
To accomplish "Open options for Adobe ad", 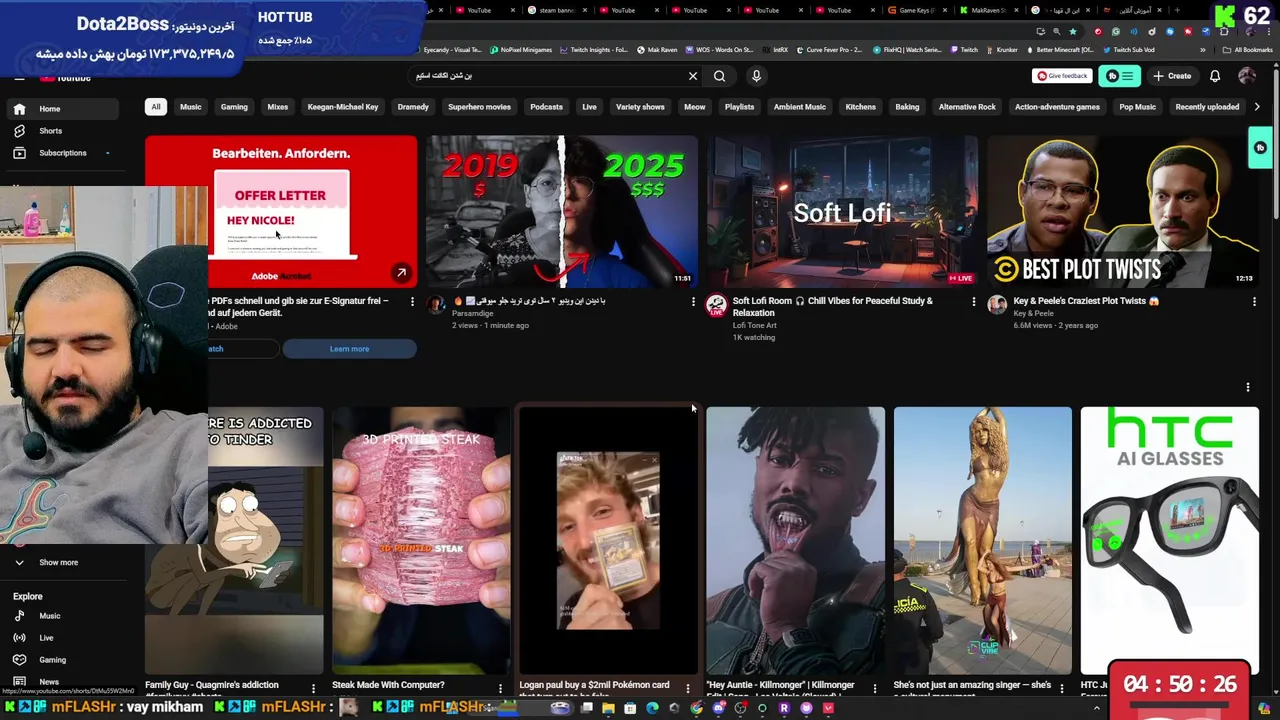I will (x=412, y=301).
